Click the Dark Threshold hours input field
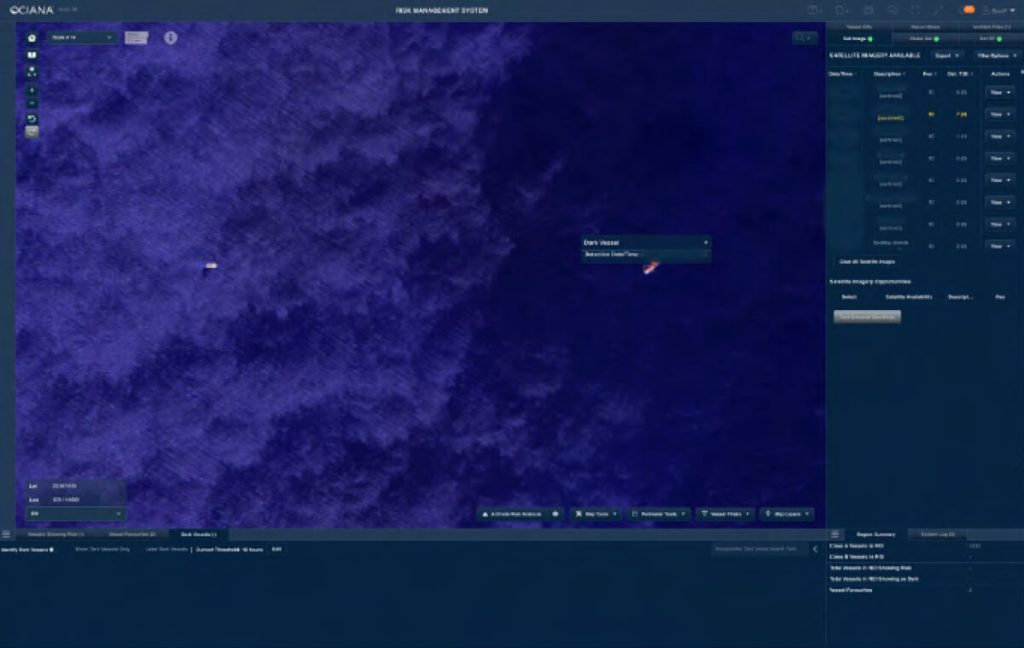Image resolution: width=1024 pixels, height=648 pixels. click(x=277, y=549)
